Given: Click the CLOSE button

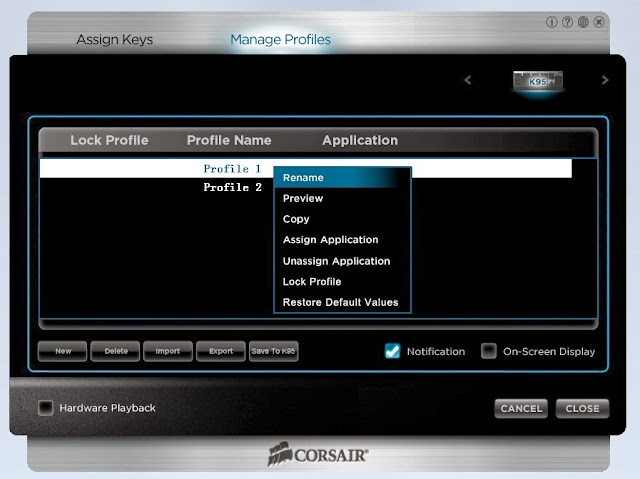Looking at the screenshot, I should point(582,409).
